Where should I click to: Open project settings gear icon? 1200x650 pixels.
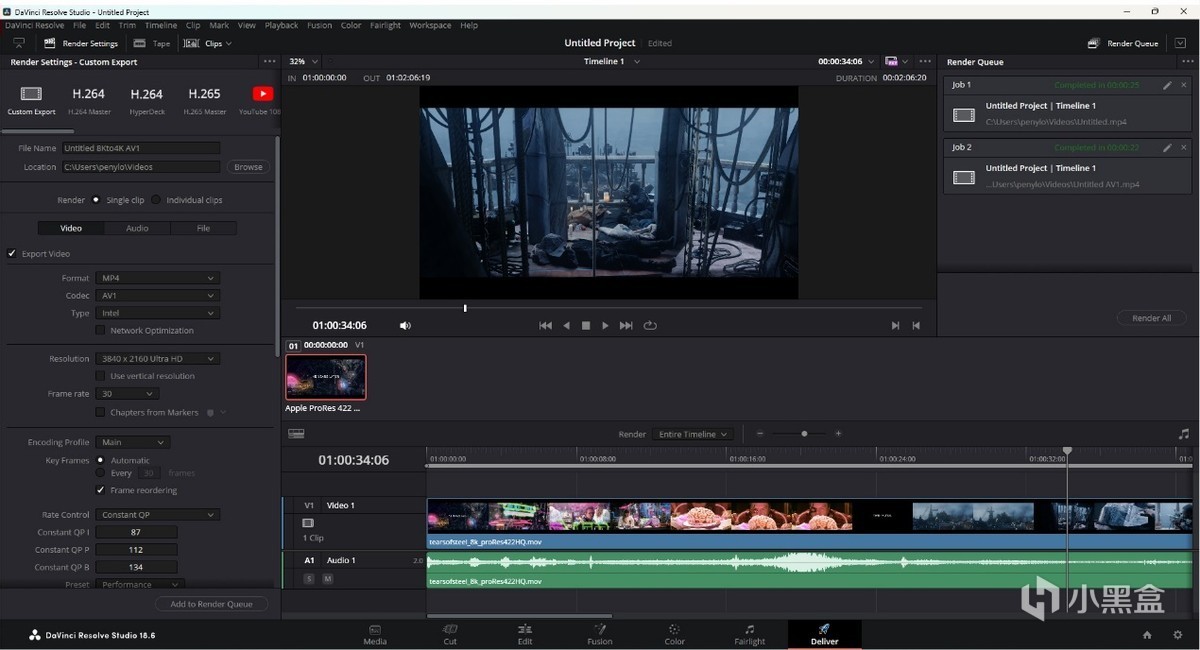1177,635
